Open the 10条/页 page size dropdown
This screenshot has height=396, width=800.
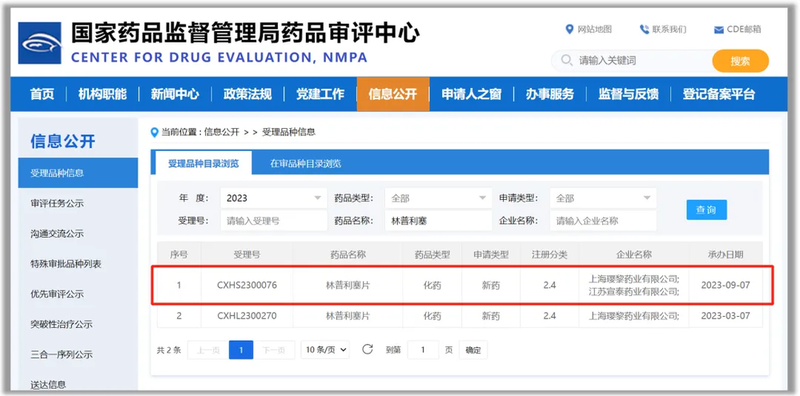pyautogui.click(x=325, y=350)
